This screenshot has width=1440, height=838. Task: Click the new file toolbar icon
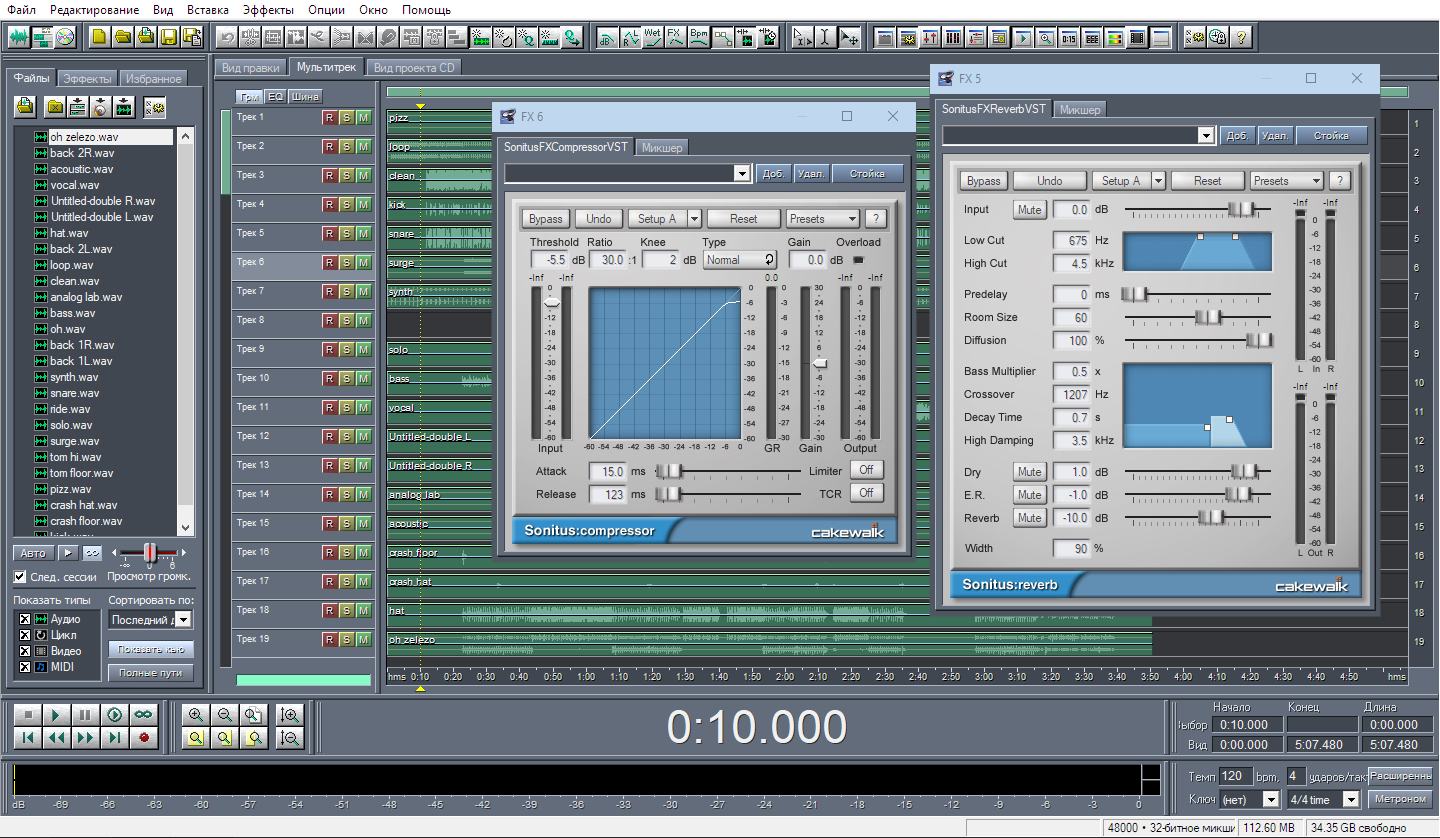99,38
